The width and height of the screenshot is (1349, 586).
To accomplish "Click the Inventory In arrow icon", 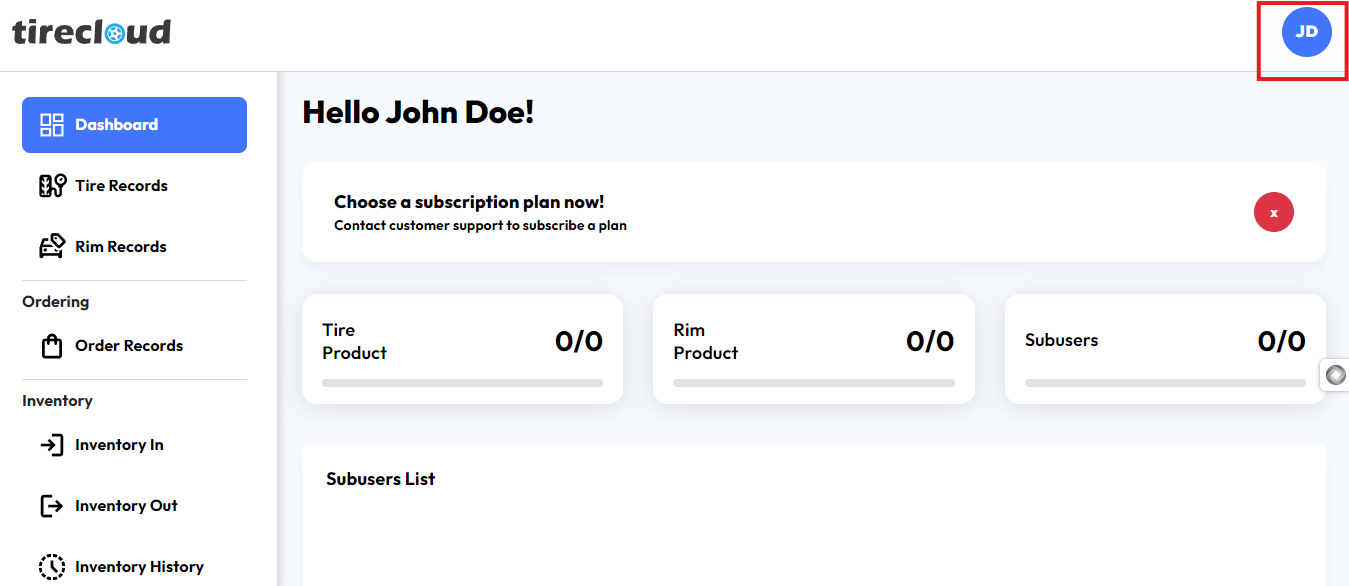I will [52, 445].
